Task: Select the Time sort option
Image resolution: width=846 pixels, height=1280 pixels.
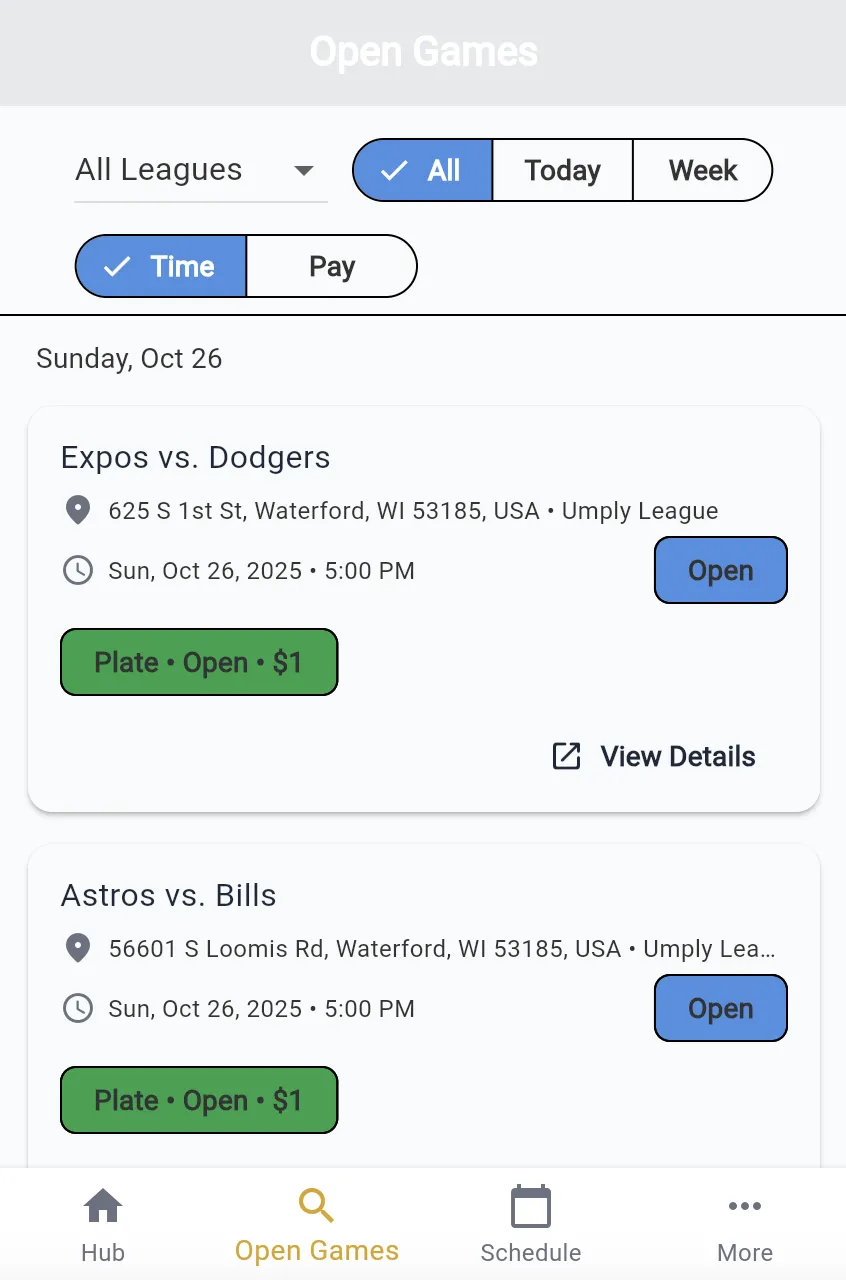Action: click(161, 266)
